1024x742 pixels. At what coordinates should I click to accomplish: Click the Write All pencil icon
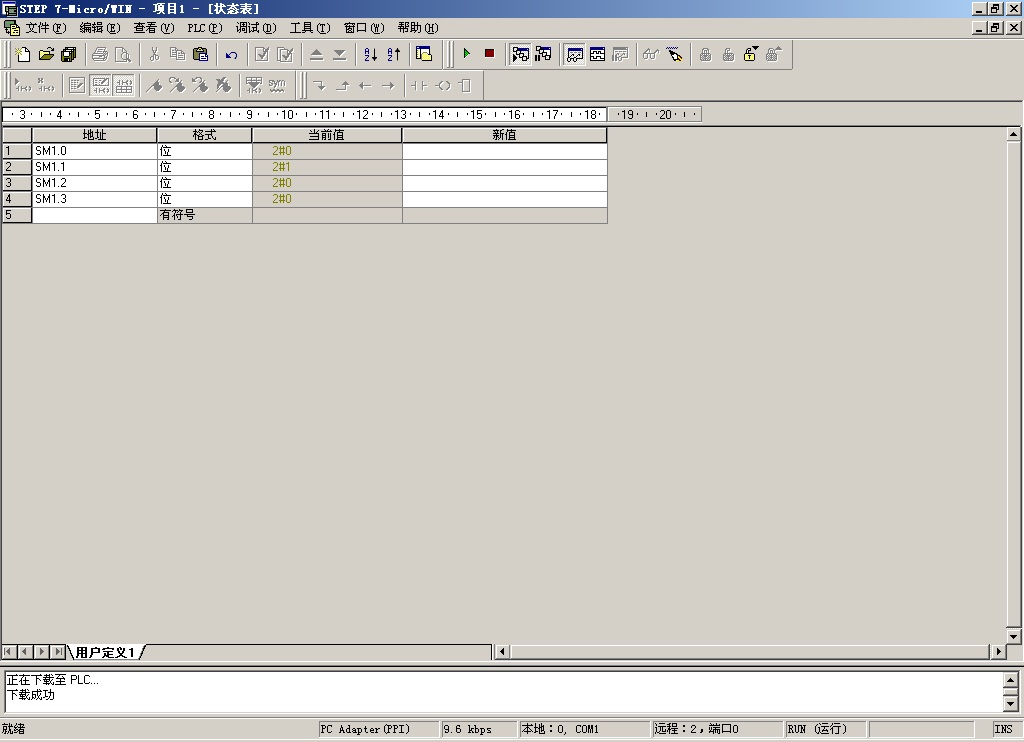675,54
